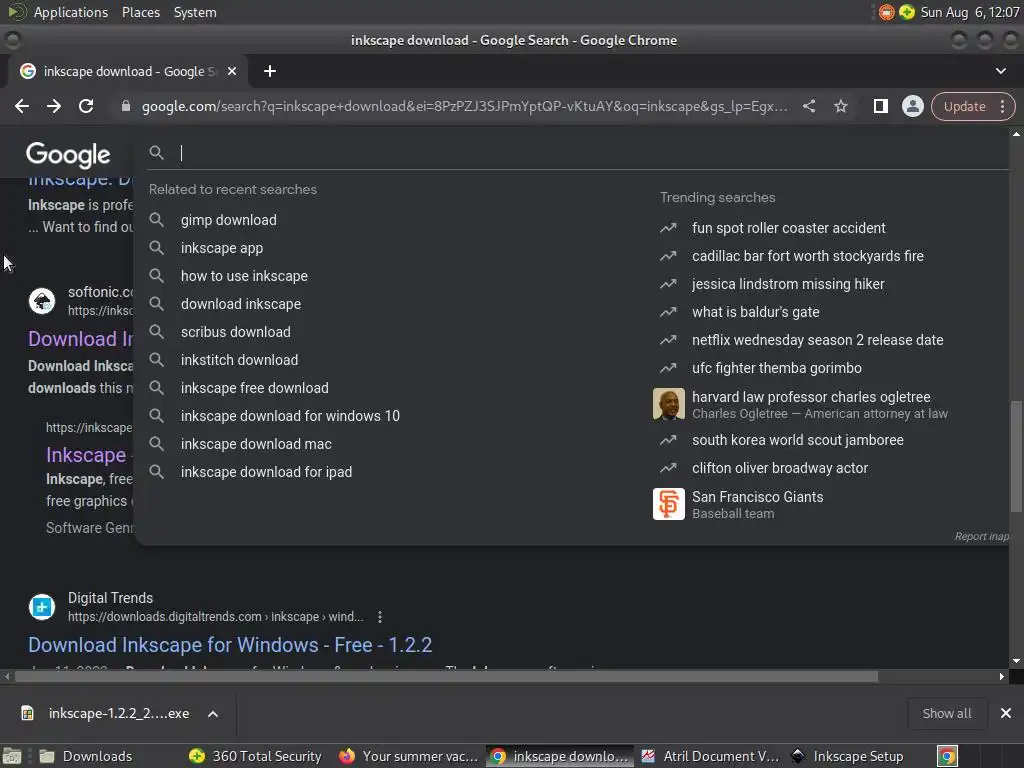
Task: Open 'harvard law professor charles ogletree' result
Action: [811, 397]
